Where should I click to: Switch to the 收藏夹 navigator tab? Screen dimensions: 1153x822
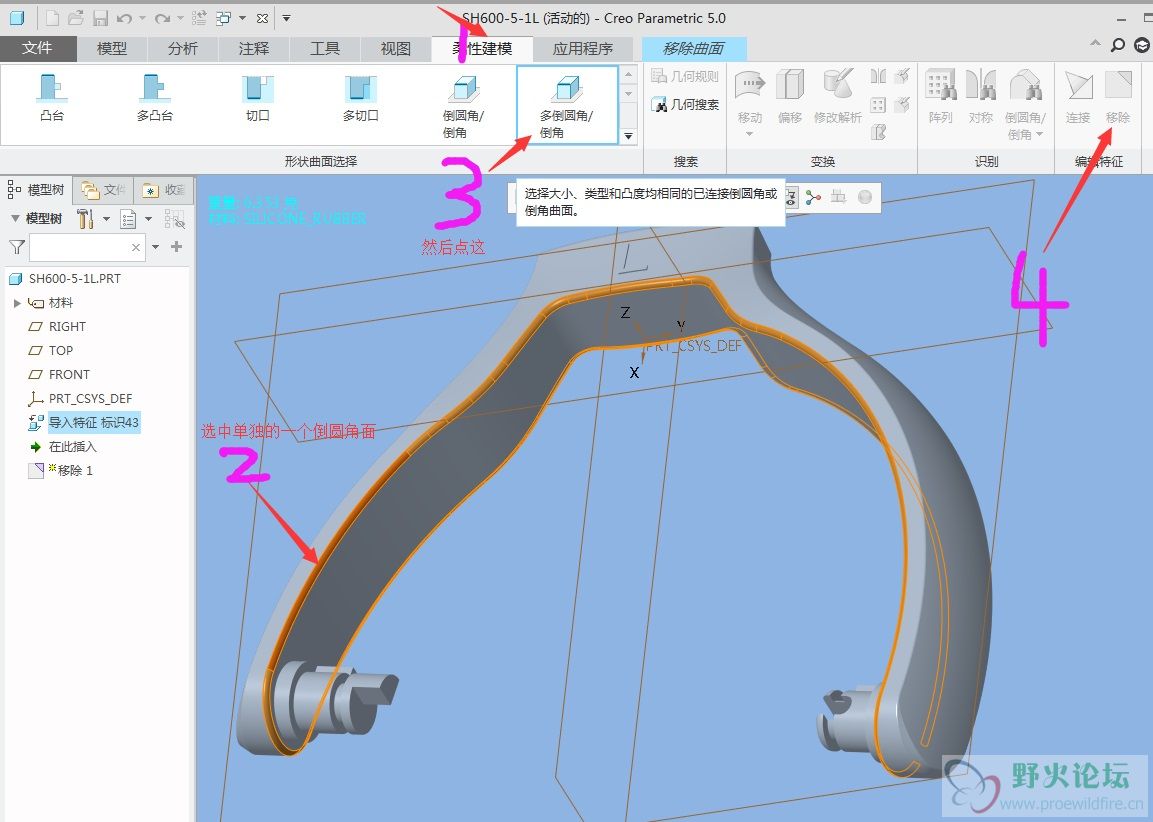pyautogui.click(x=163, y=190)
